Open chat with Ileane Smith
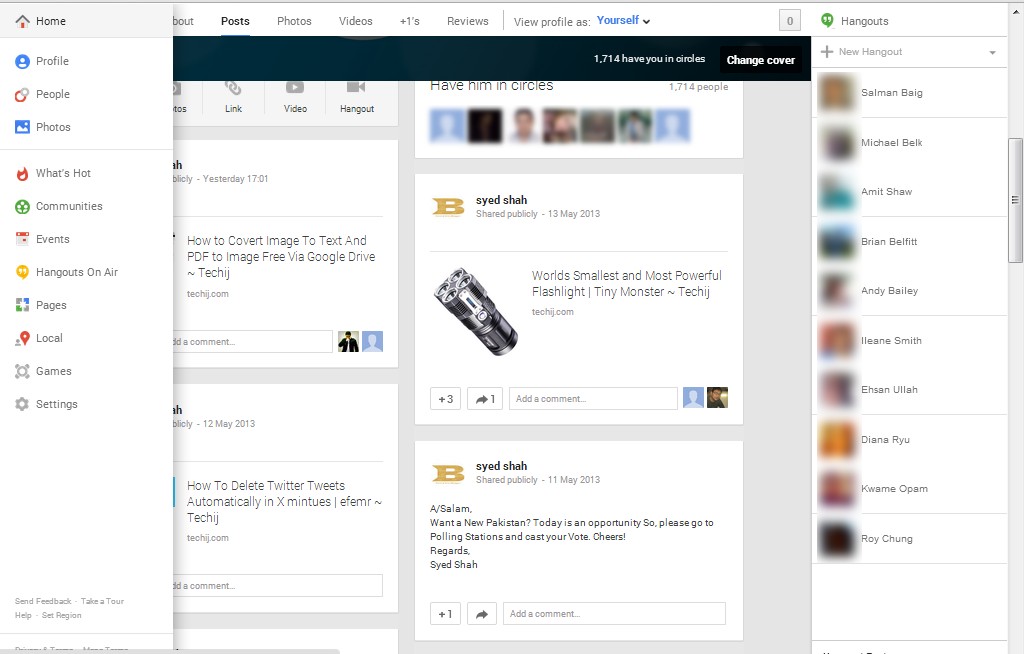1024x654 pixels. coord(910,340)
